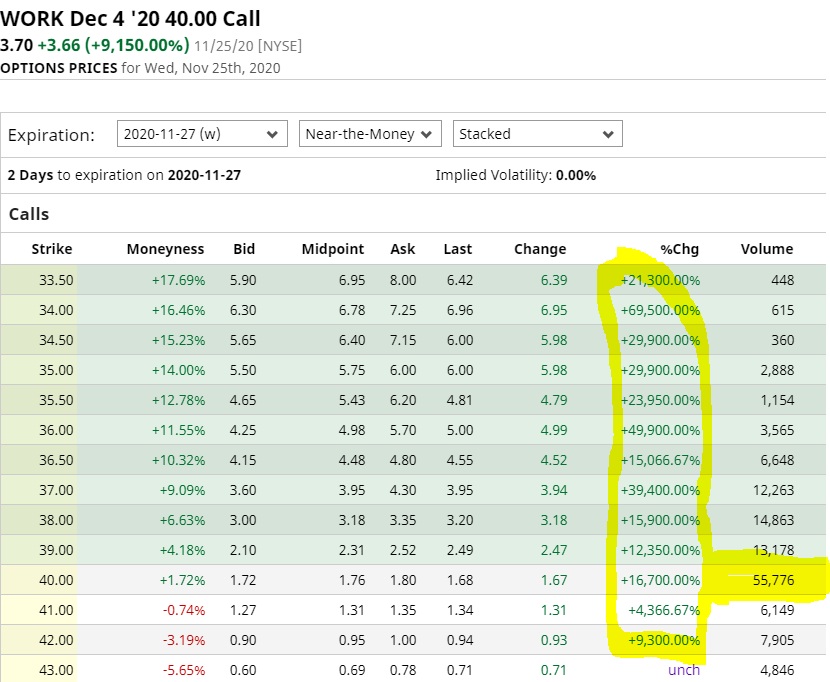Sort table by Volume column header

click(x=767, y=249)
